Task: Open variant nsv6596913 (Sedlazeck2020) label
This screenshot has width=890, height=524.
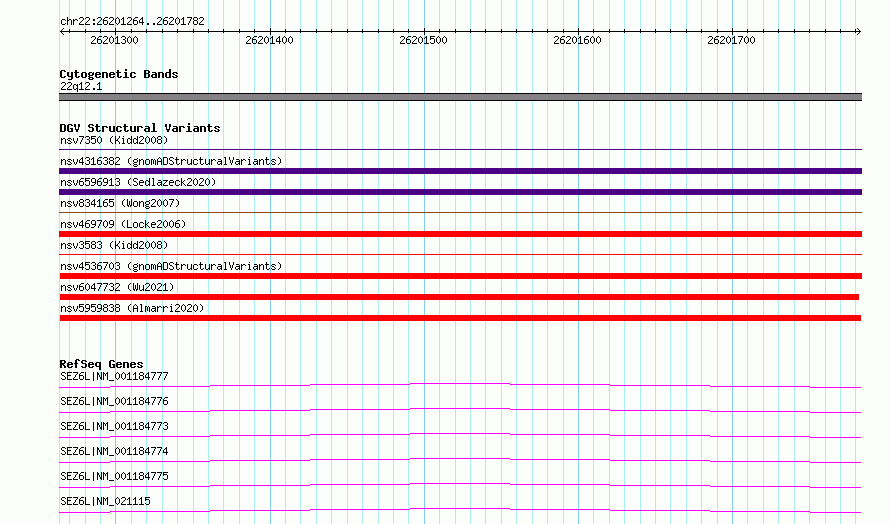Action: [138, 182]
